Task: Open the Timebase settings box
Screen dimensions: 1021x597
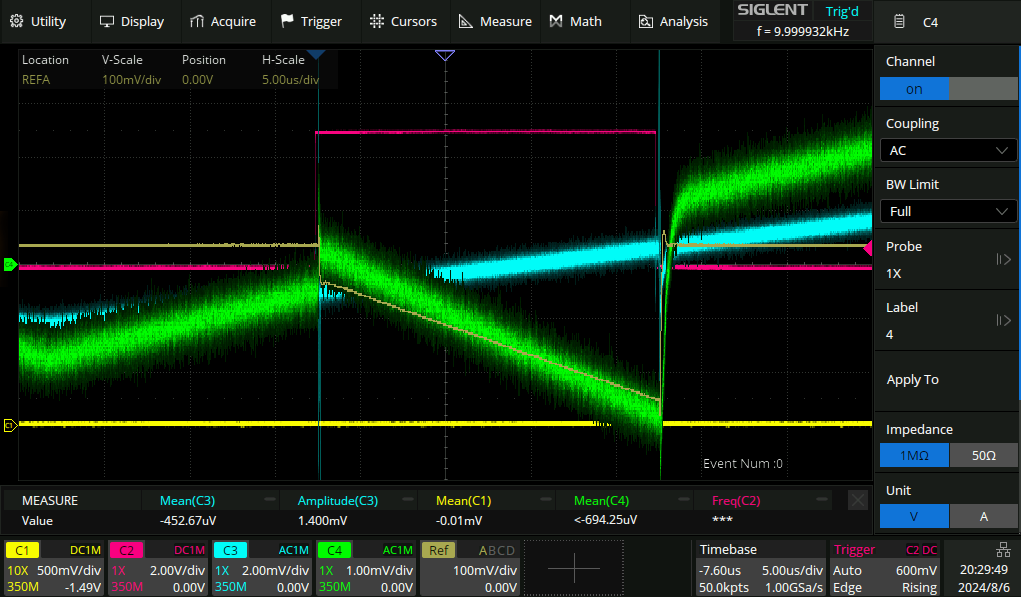Action: tap(759, 568)
